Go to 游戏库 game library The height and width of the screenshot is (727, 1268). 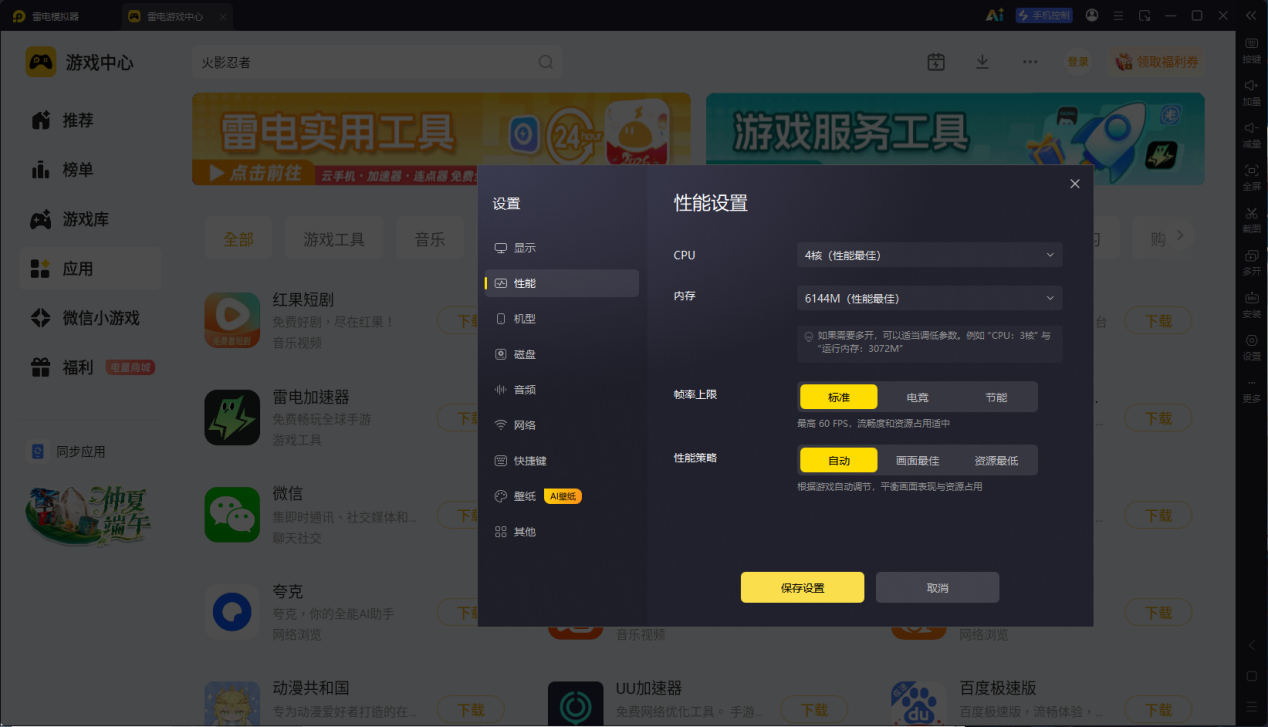pos(90,219)
